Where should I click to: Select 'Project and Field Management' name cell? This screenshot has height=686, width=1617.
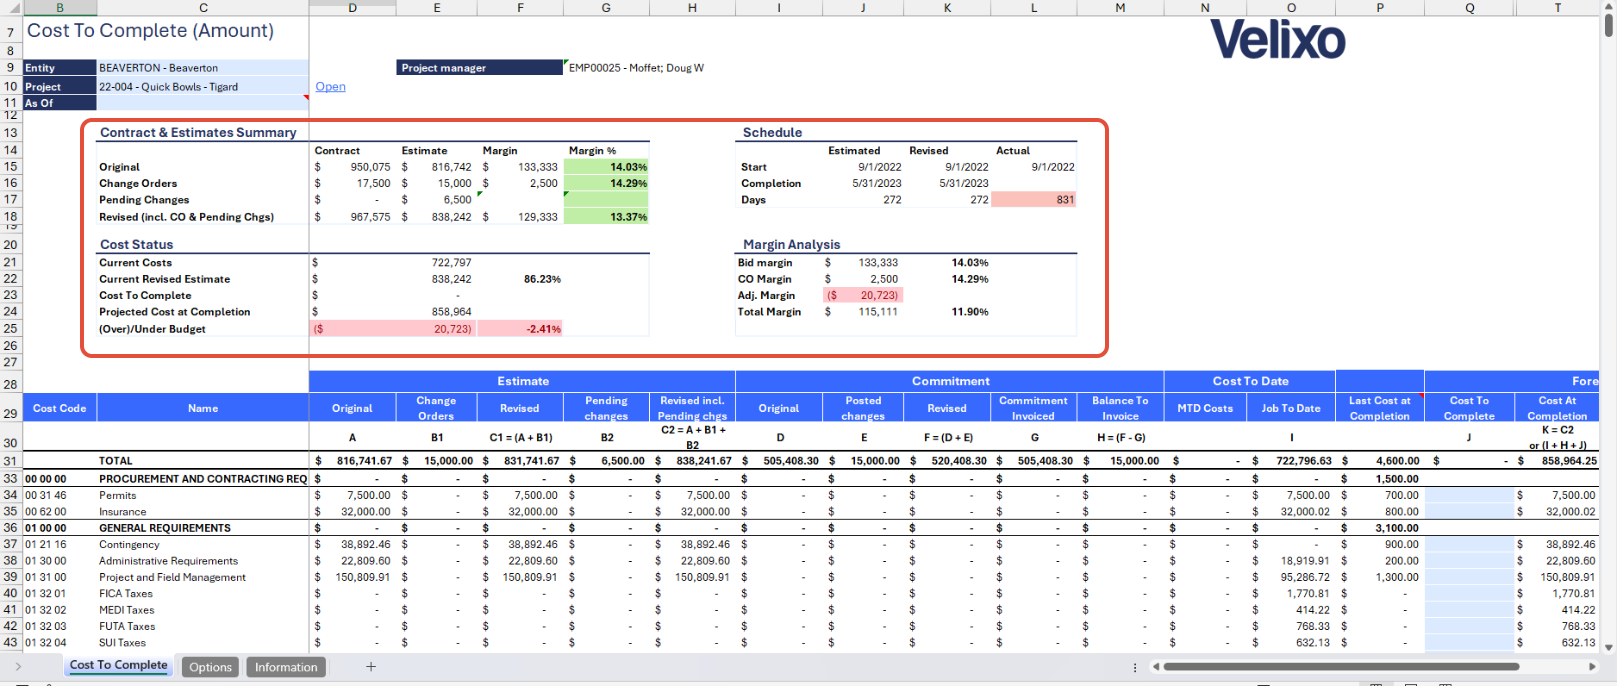tap(203, 577)
